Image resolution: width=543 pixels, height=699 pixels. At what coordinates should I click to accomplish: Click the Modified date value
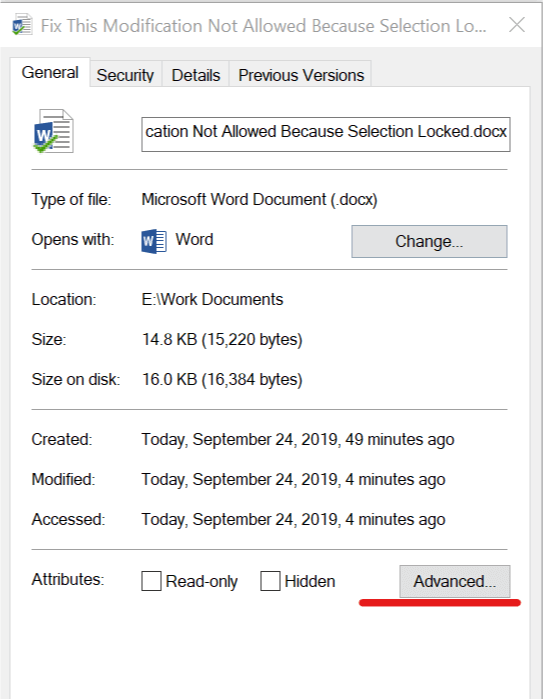(293, 480)
